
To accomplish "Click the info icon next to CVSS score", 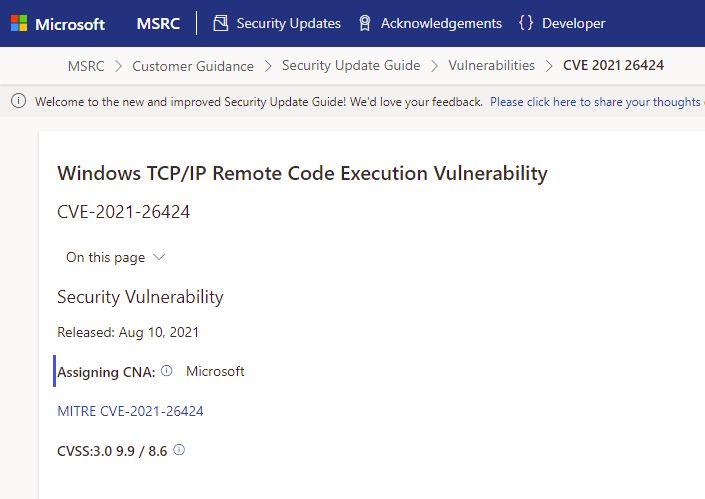I will [x=179, y=450].
